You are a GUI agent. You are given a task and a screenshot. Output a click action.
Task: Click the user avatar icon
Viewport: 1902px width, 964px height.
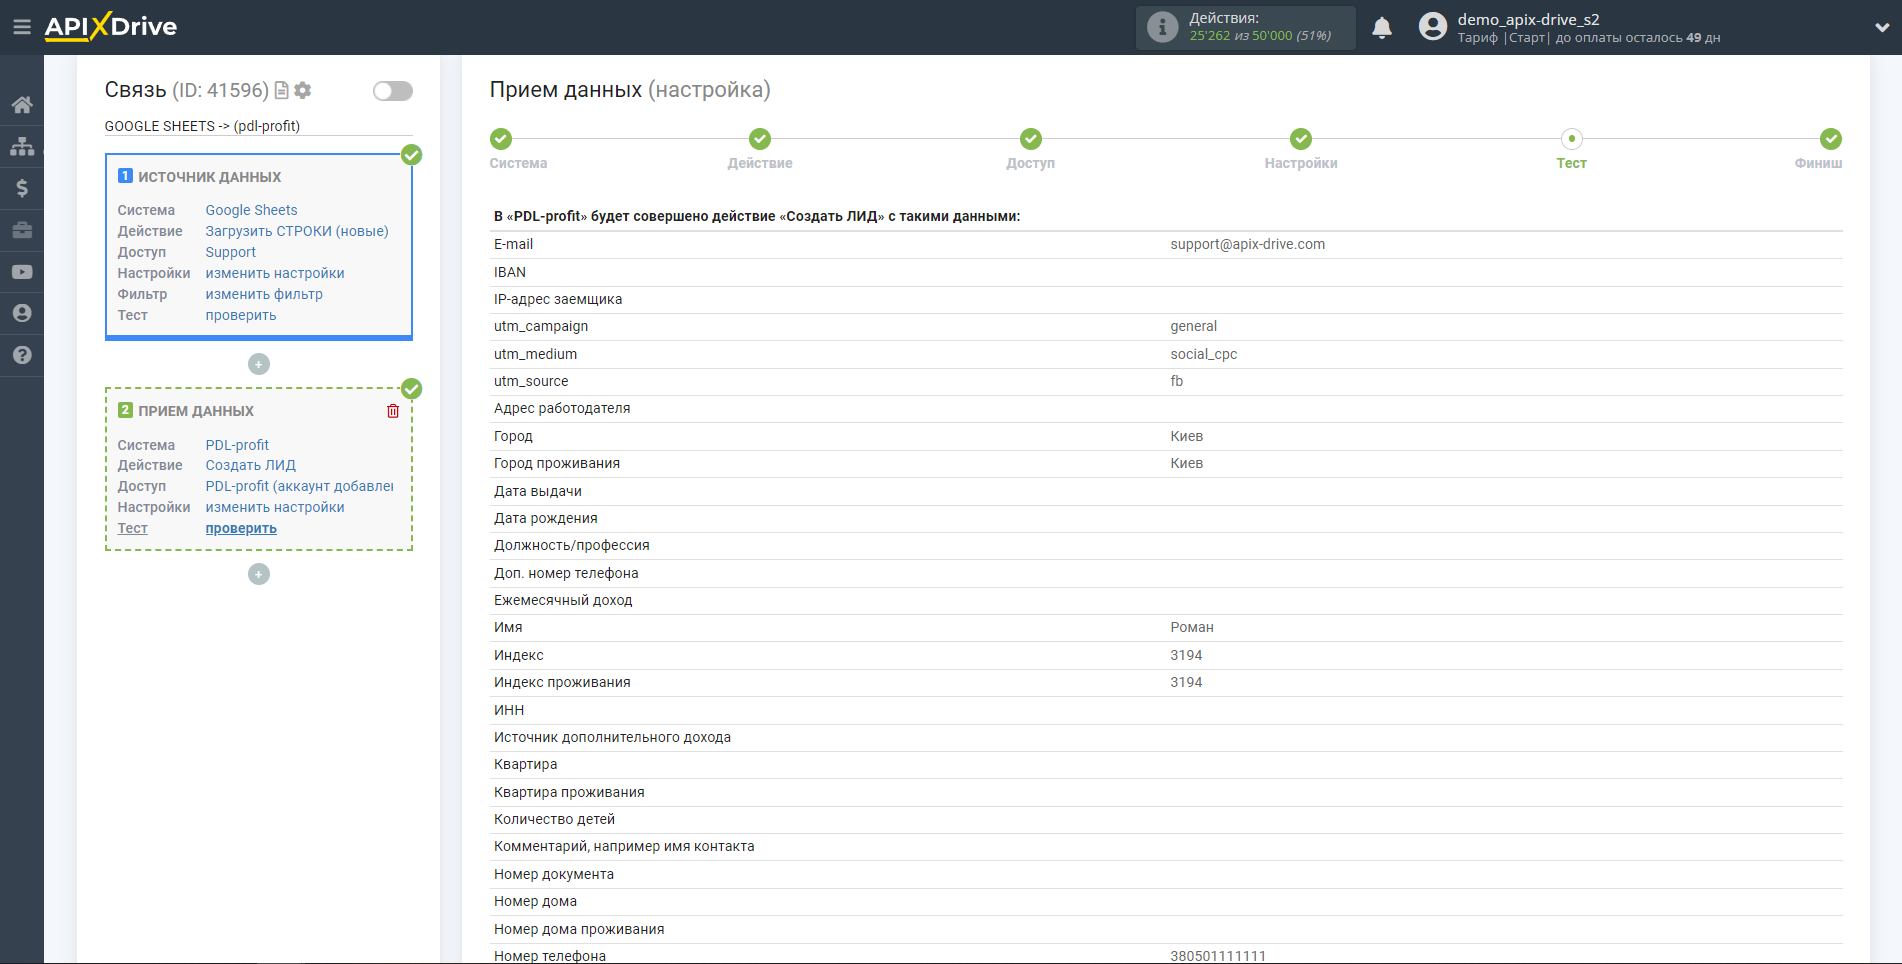coord(1433,27)
